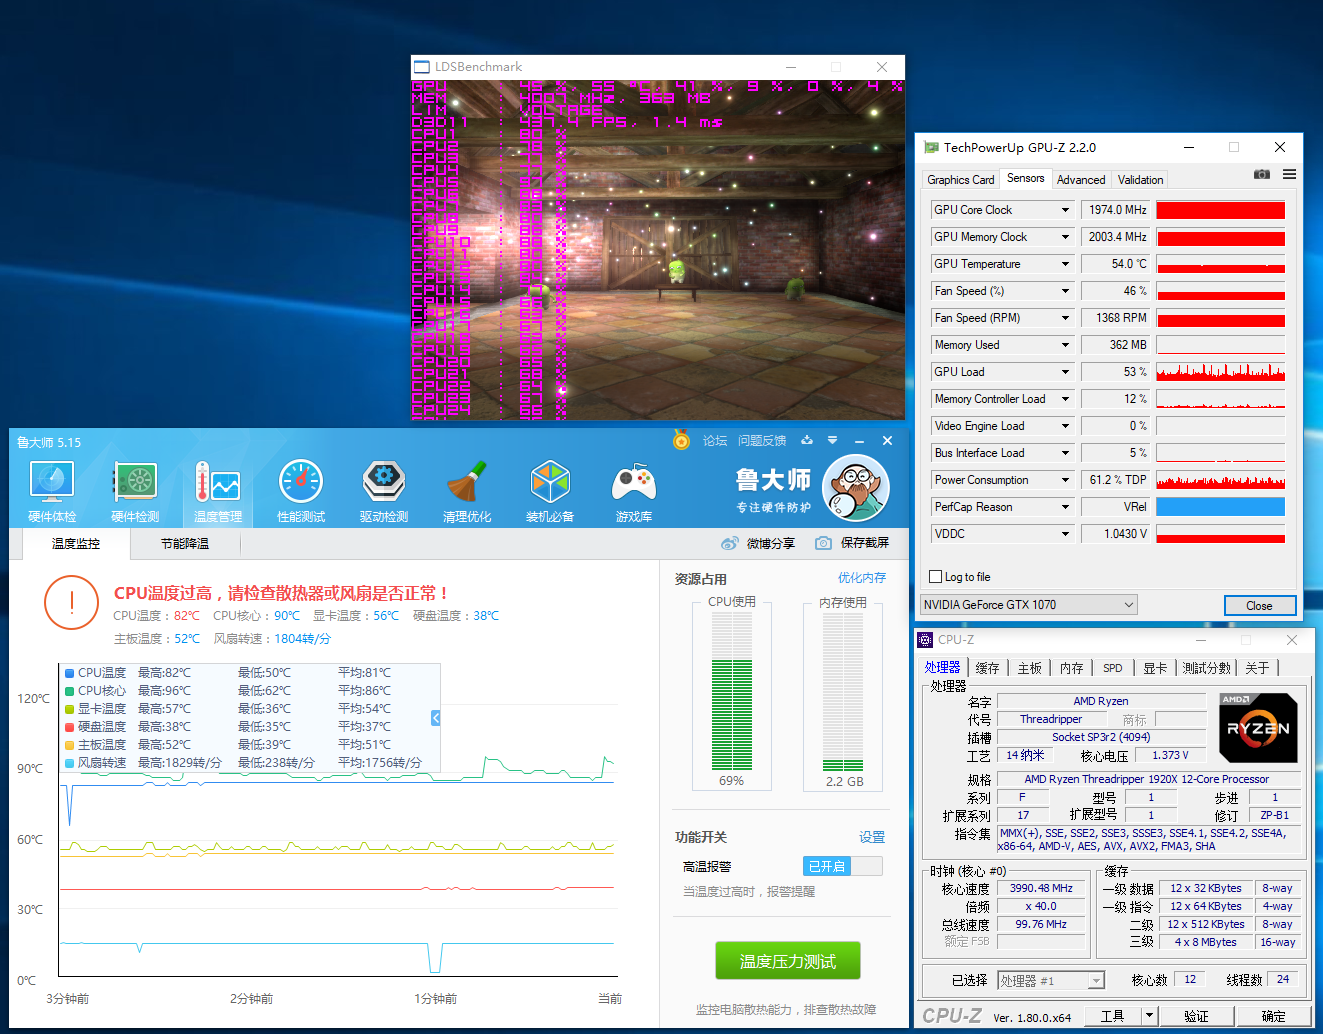Screen dimensions: 1323x1034
Task: Collapse the temperature legend panel arrow
Action: 436,718
